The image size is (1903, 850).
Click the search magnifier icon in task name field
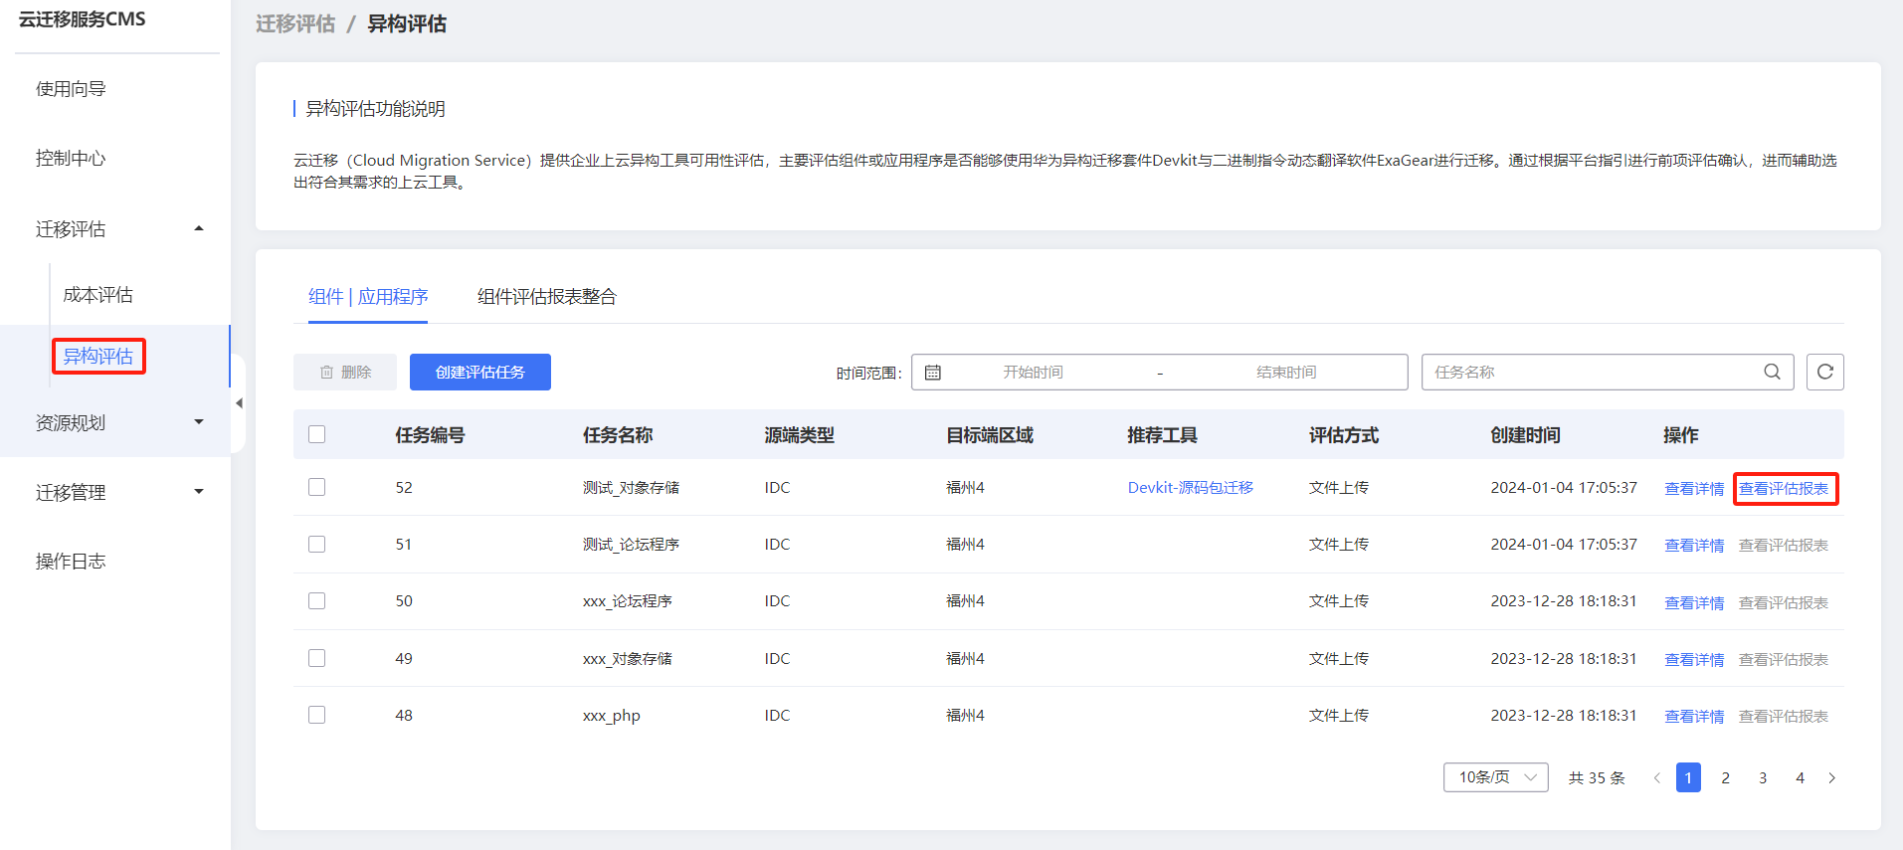pyautogui.click(x=1772, y=372)
